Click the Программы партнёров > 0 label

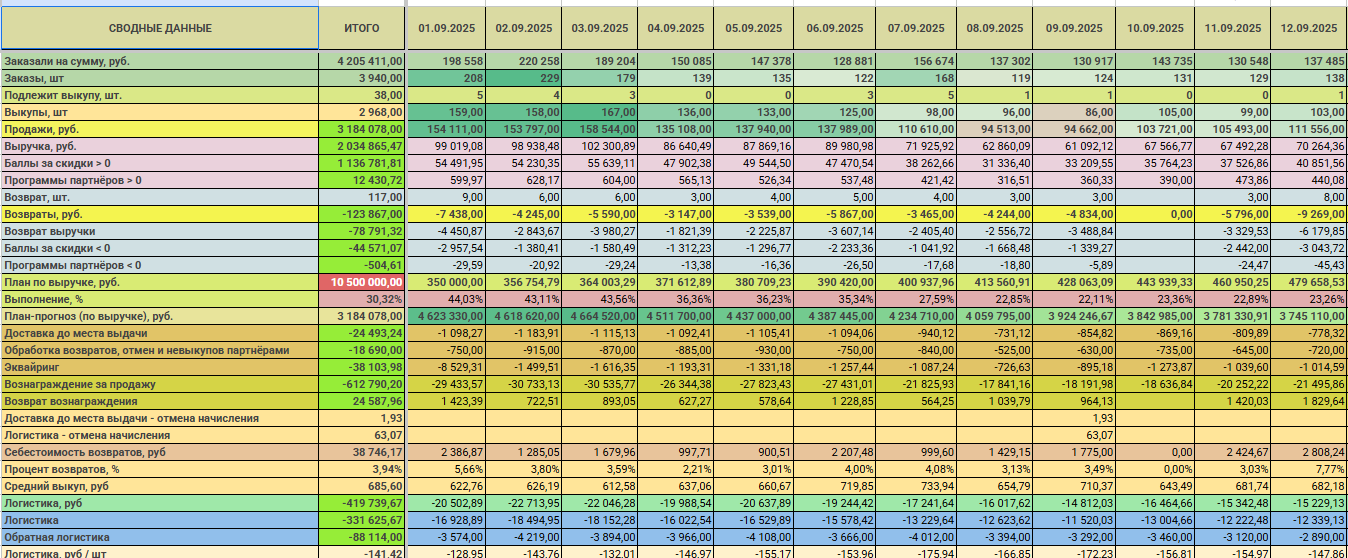[x=160, y=180]
